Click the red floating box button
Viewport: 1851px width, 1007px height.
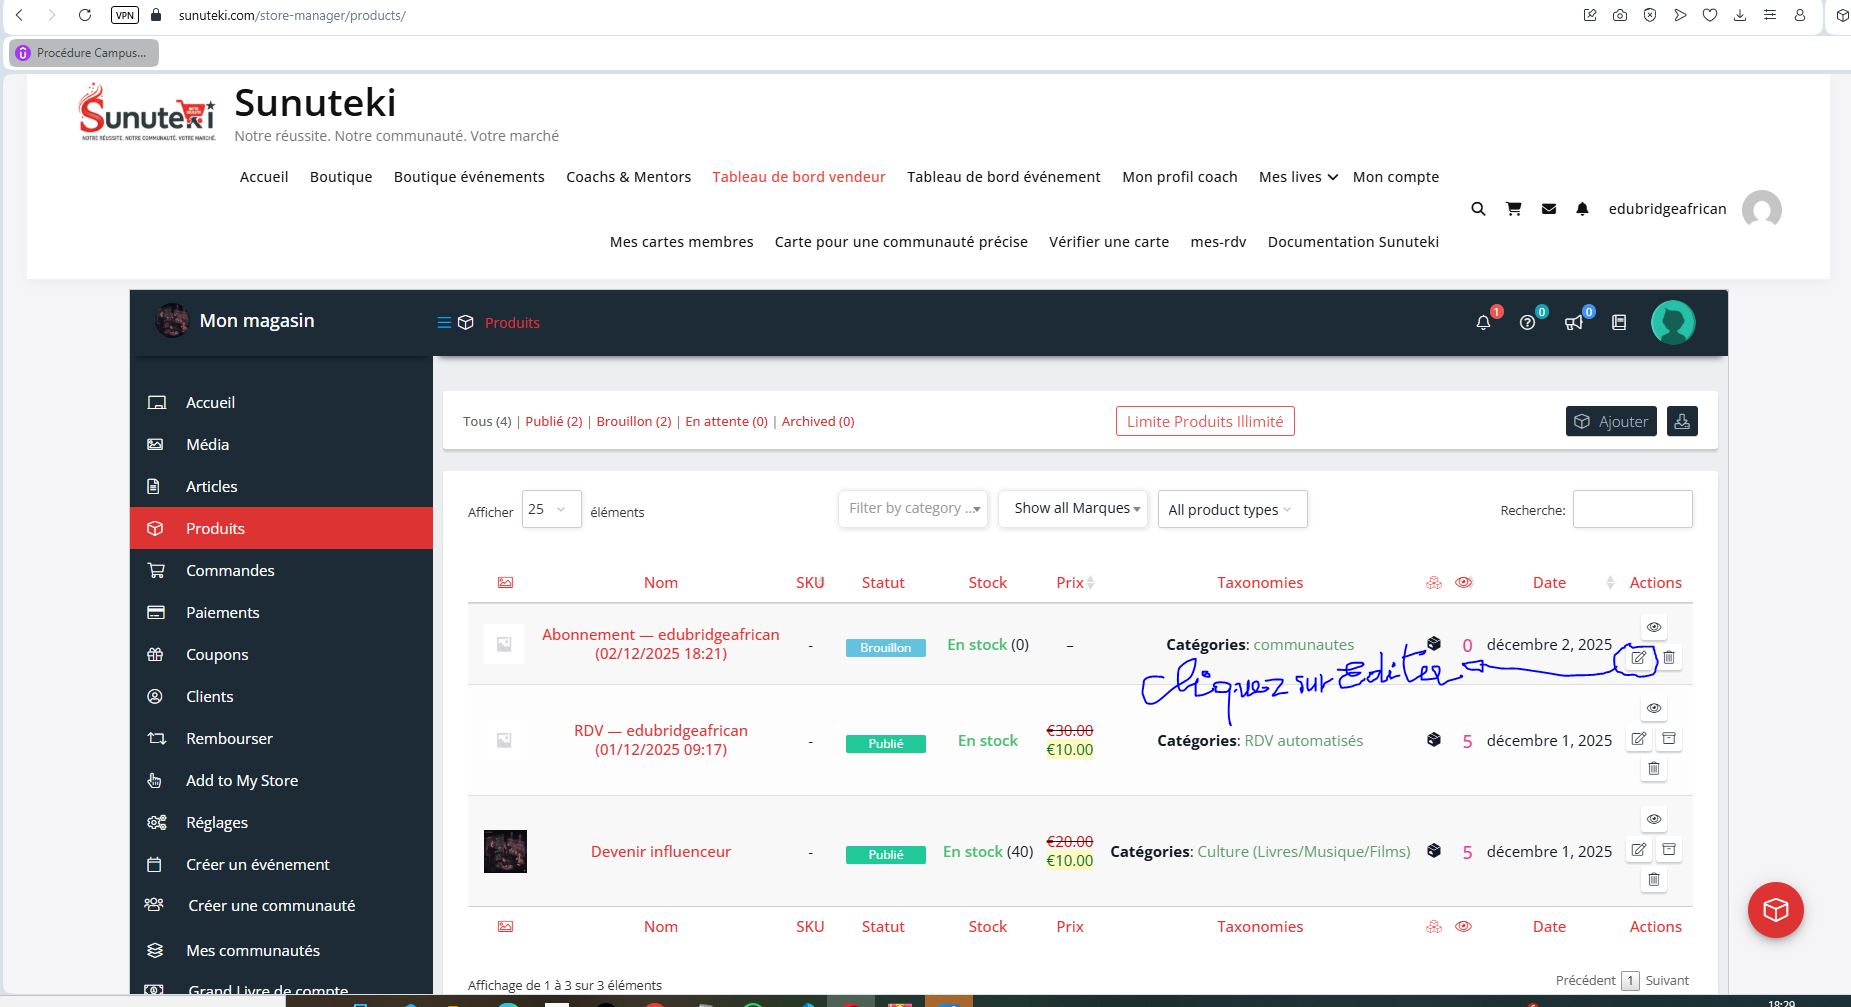click(x=1775, y=909)
